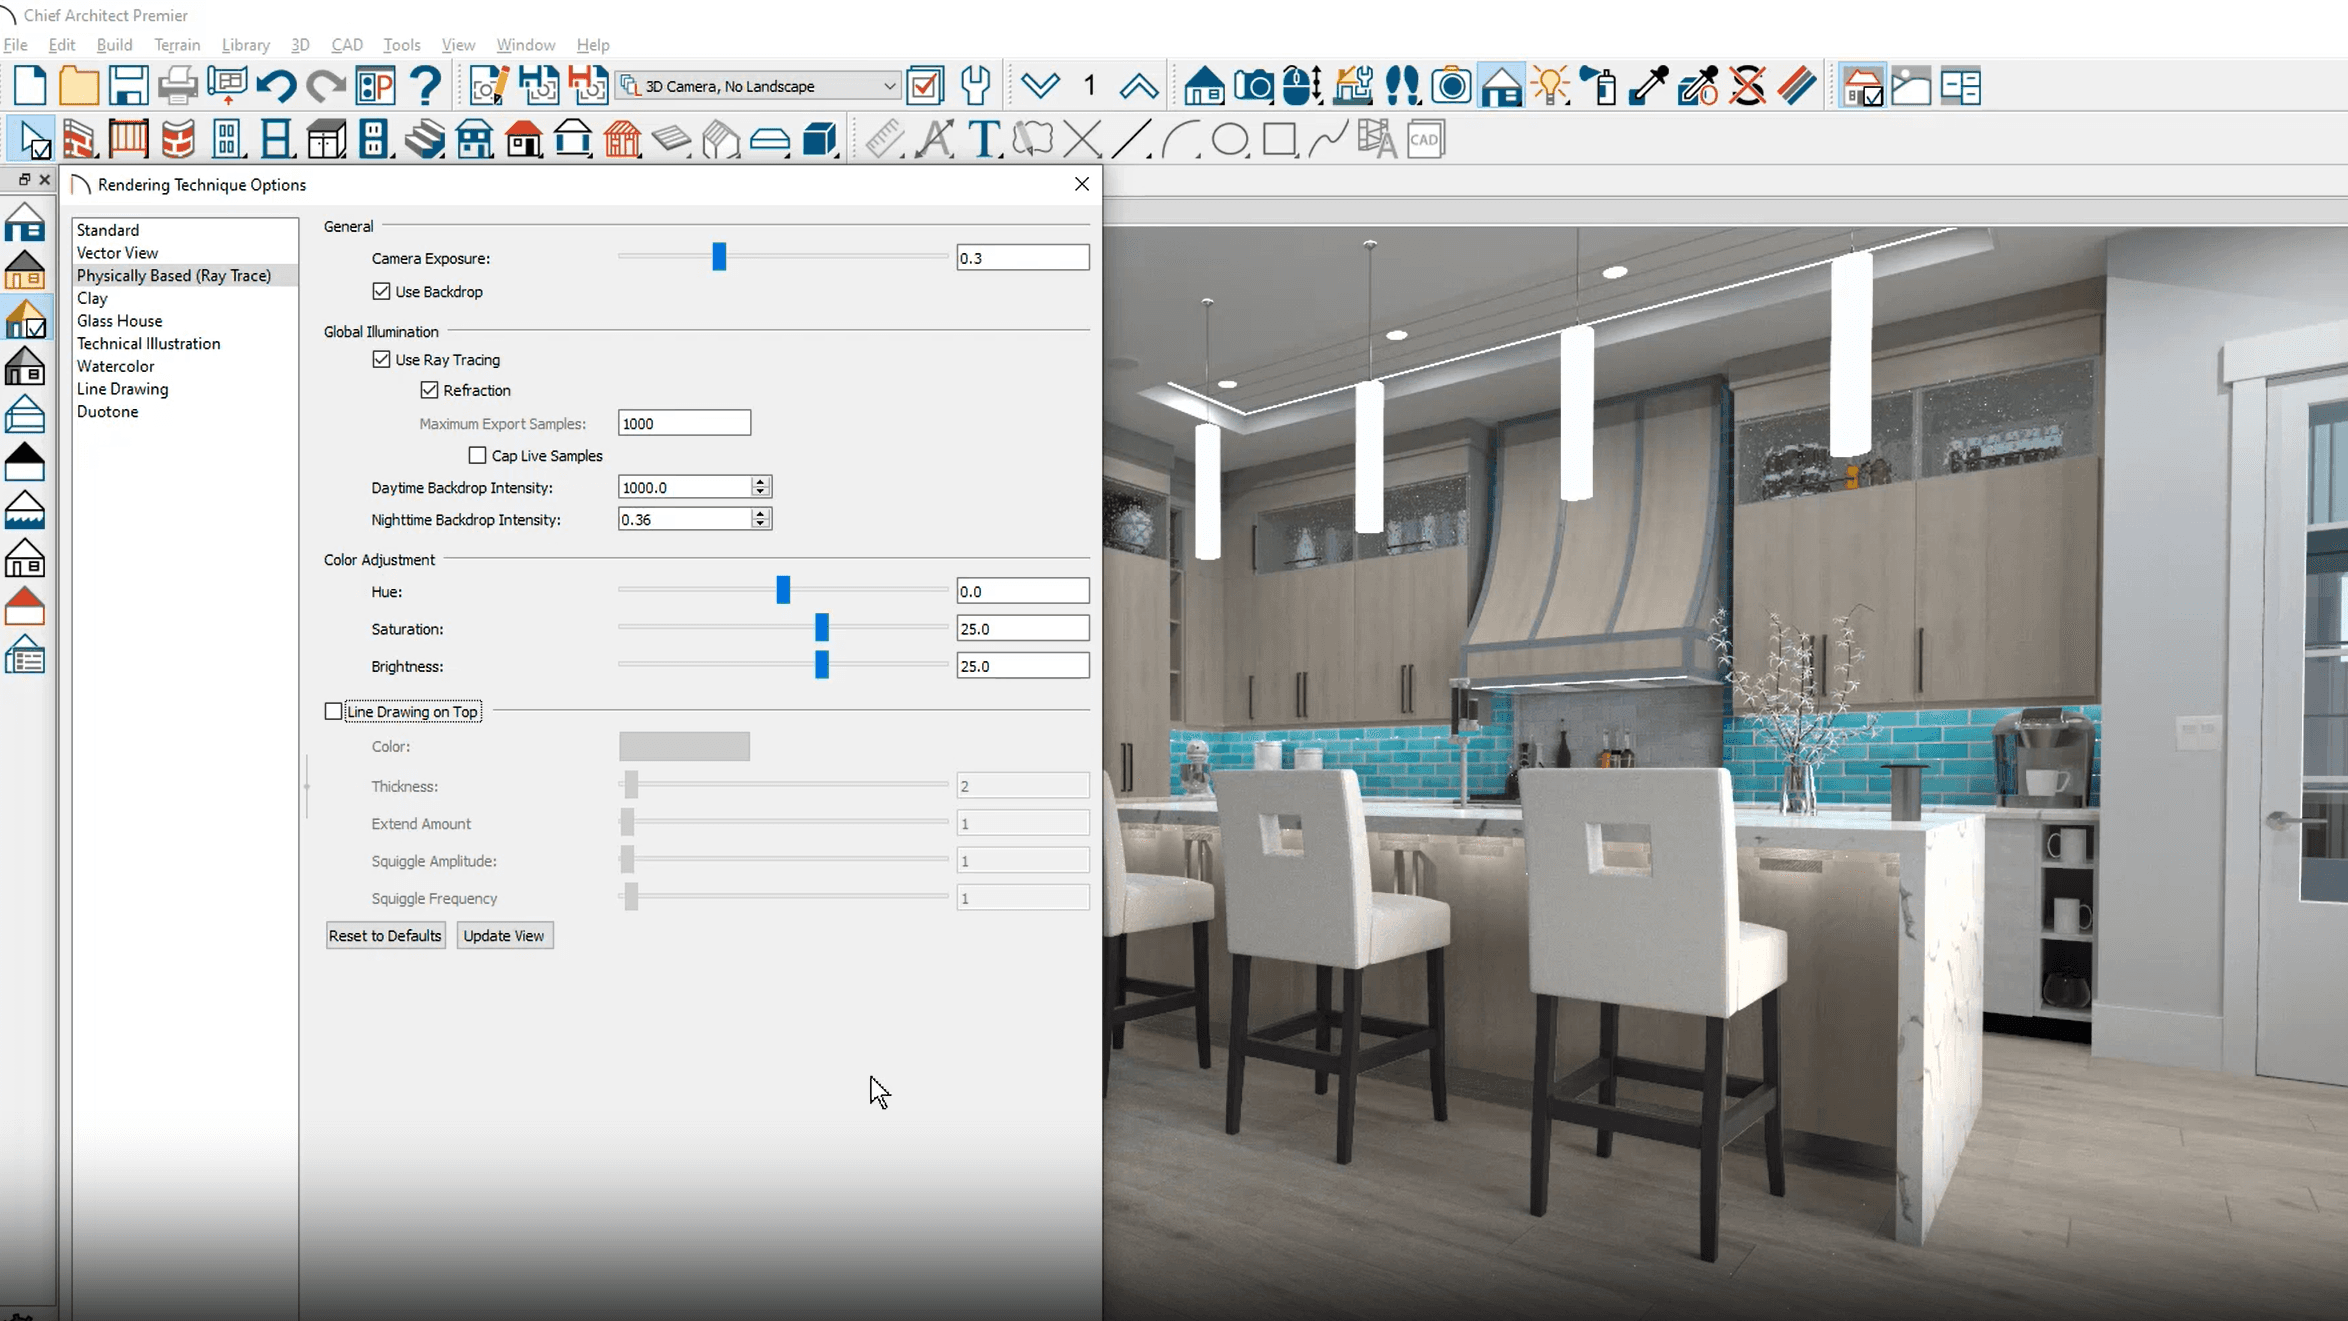The width and height of the screenshot is (2348, 1321).
Task: Open the 3D Camera layer set dropdown
Action: [888, 86]
